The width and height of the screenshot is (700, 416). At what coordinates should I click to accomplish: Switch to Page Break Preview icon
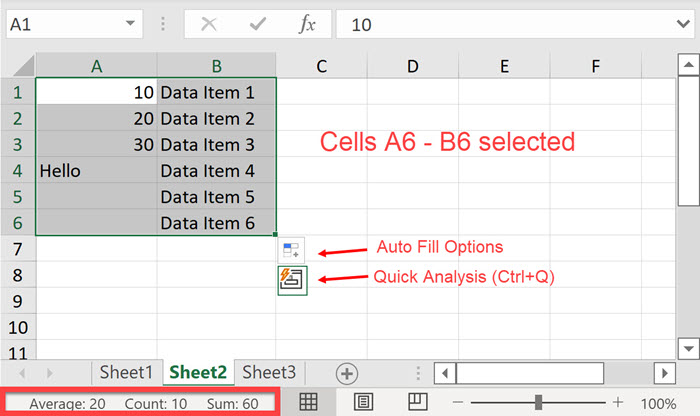418,401
